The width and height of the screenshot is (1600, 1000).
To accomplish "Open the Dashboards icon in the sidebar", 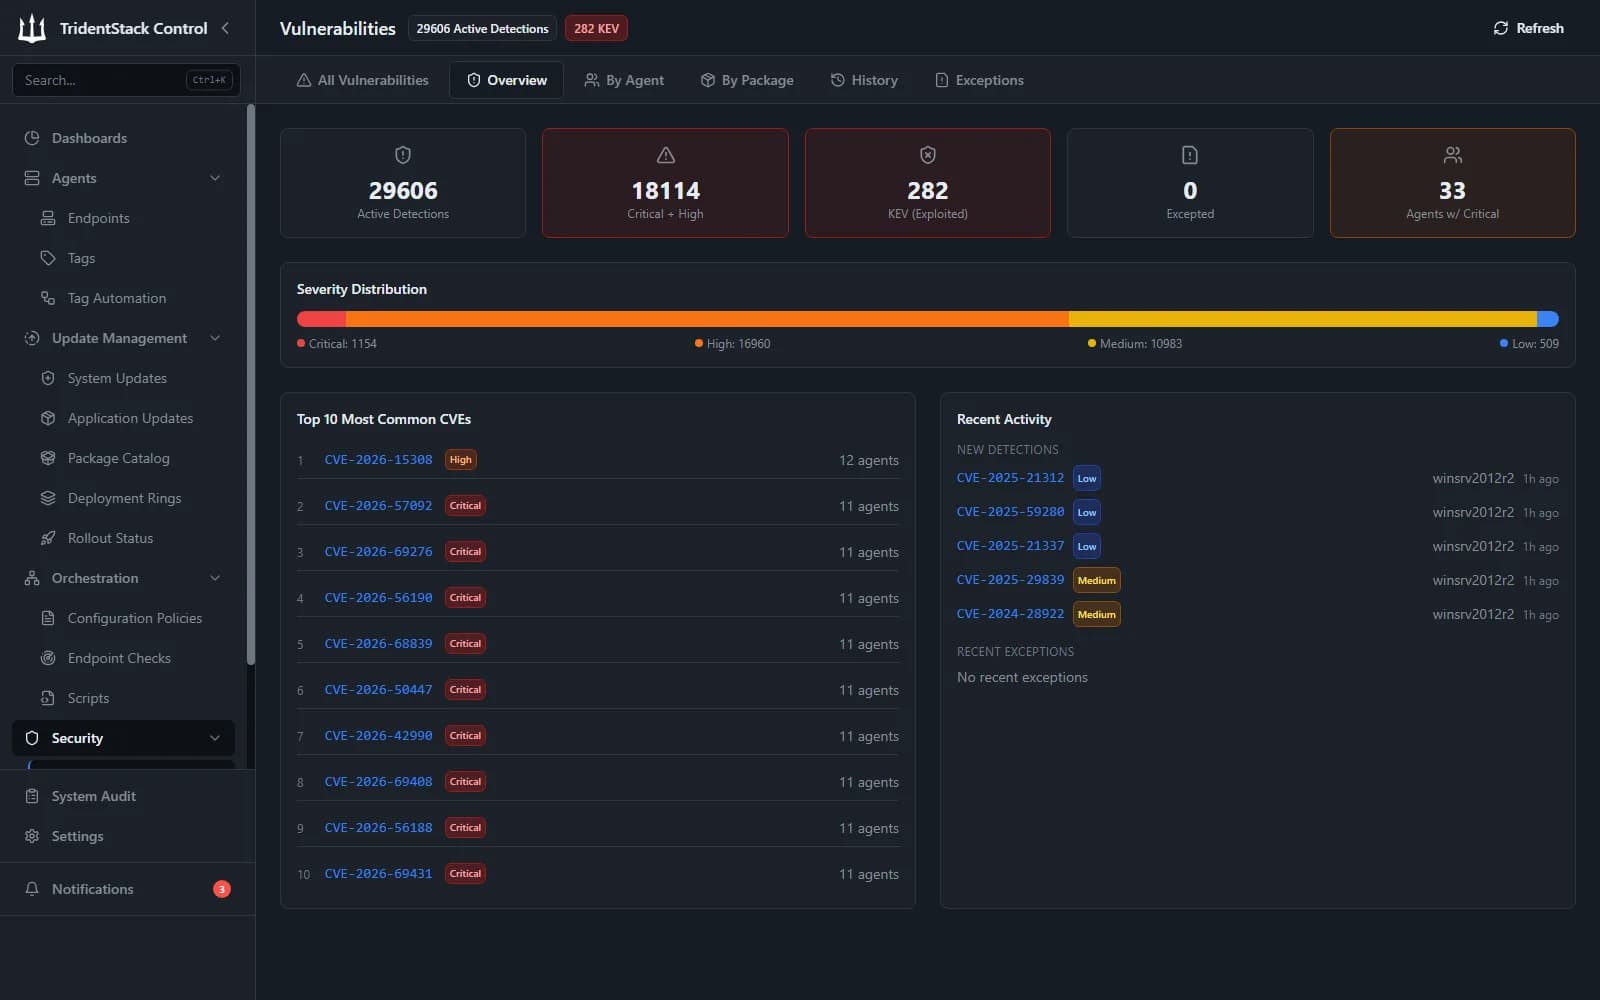I will point(32,138).
